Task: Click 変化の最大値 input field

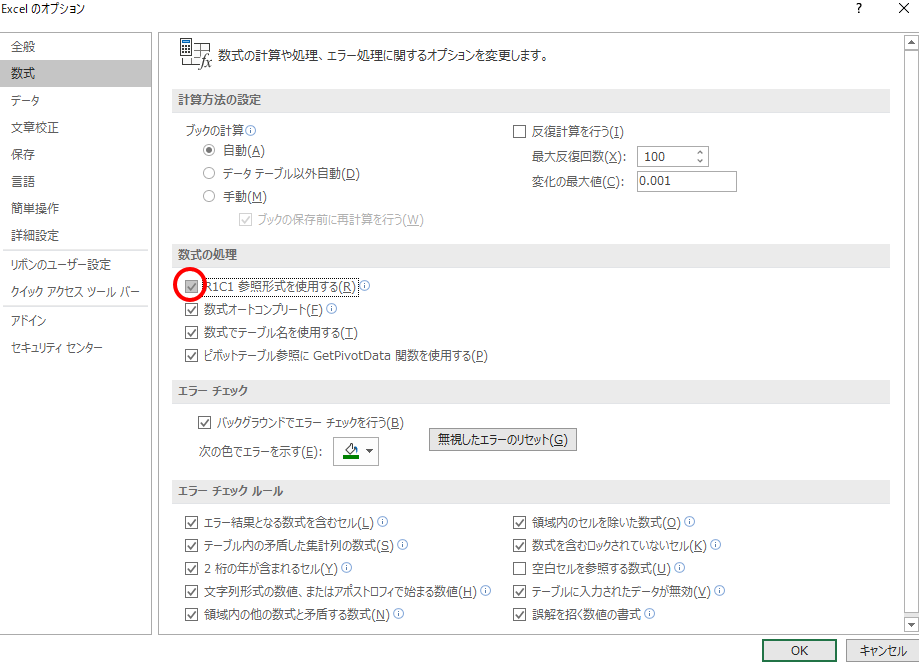Action: click(x=687, y=181)
